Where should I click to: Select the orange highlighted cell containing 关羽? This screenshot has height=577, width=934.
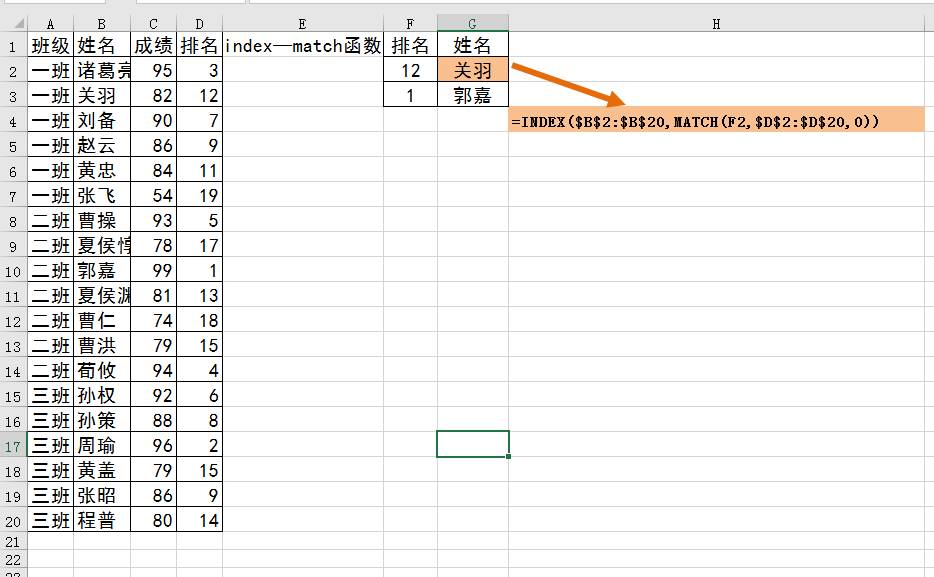click(472, 71)
